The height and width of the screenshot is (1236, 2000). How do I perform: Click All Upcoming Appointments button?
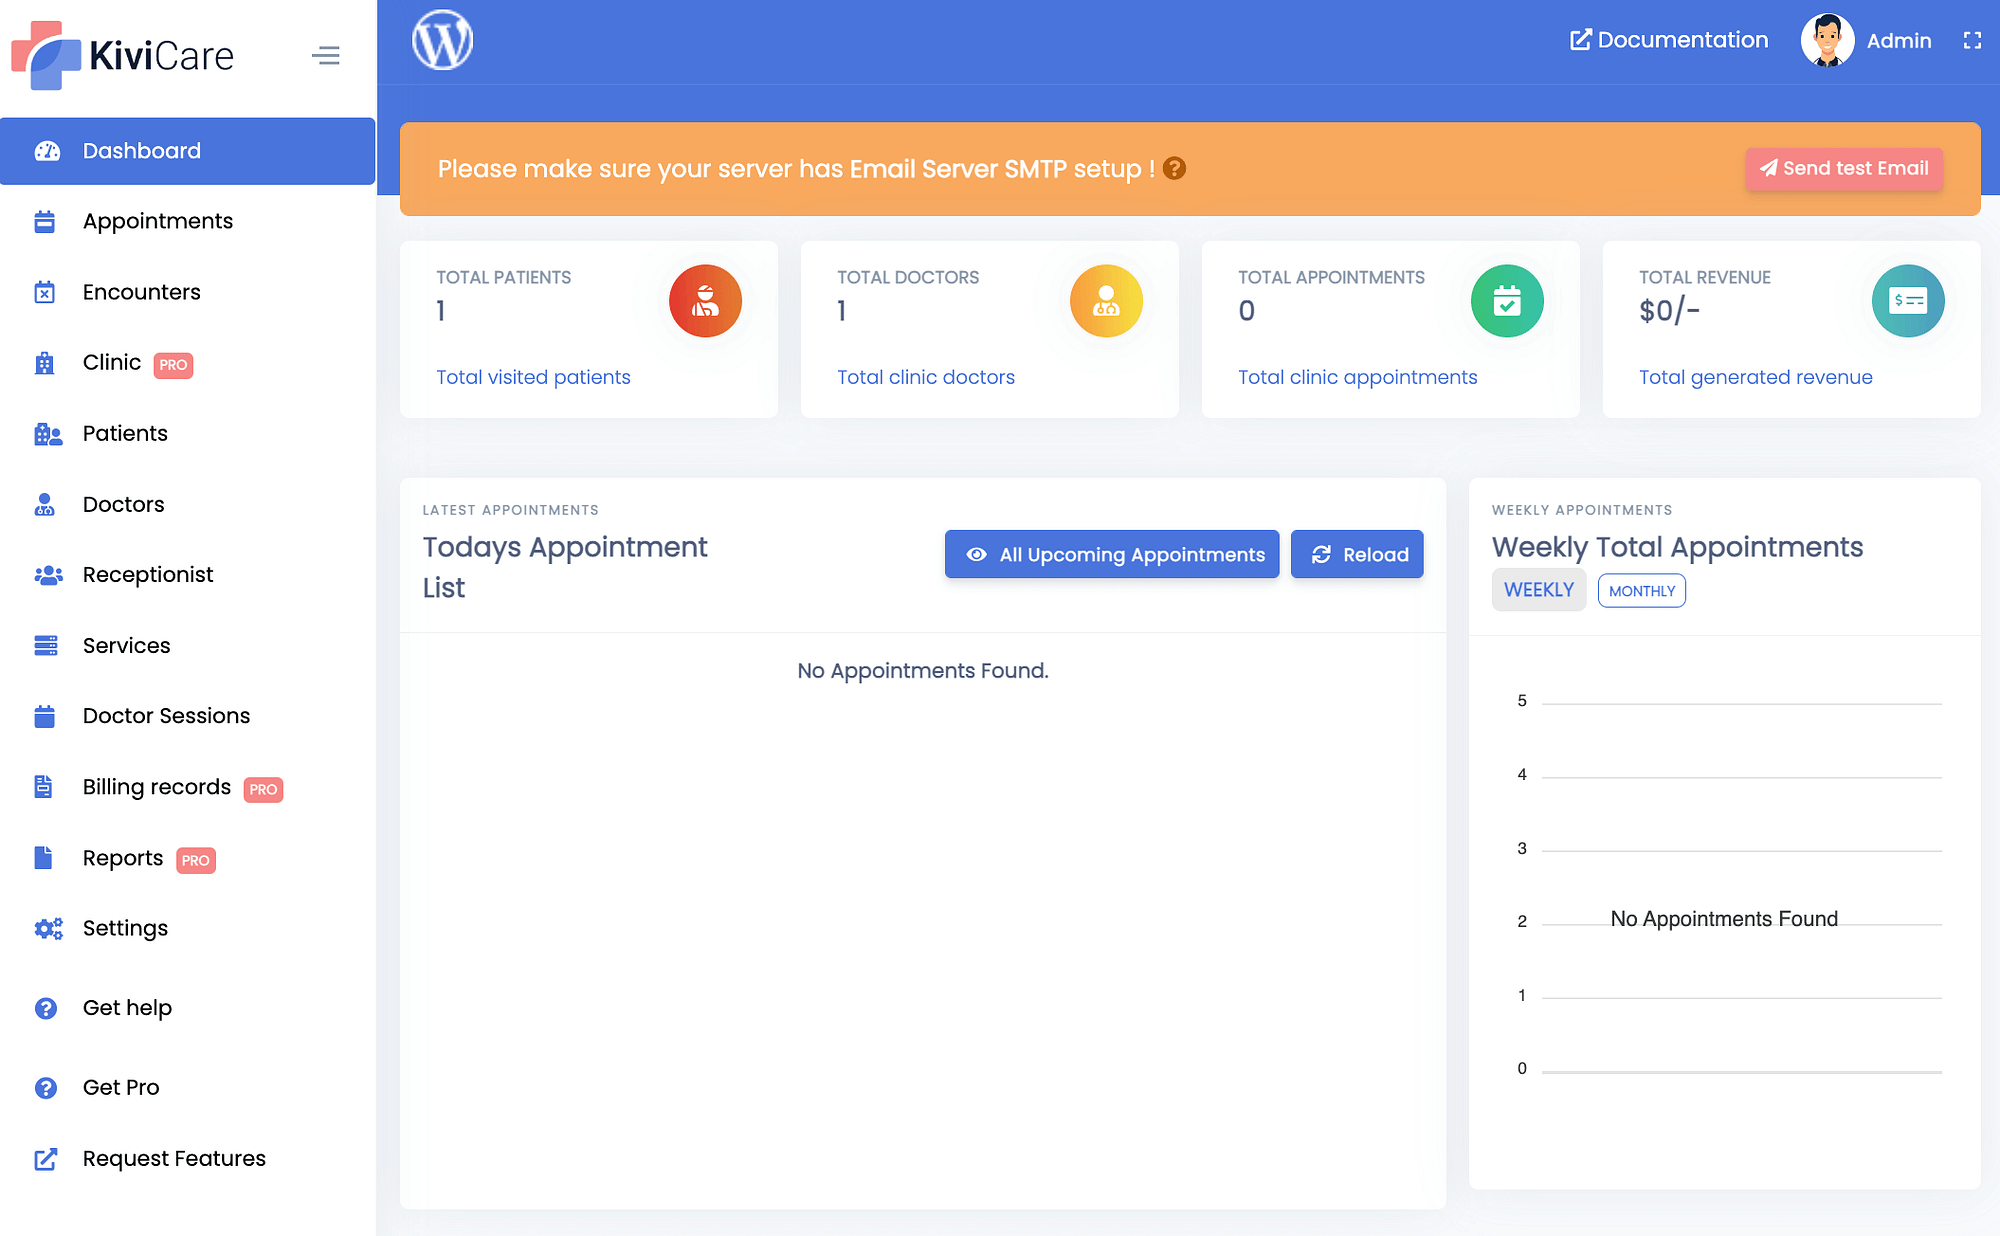1111,554
